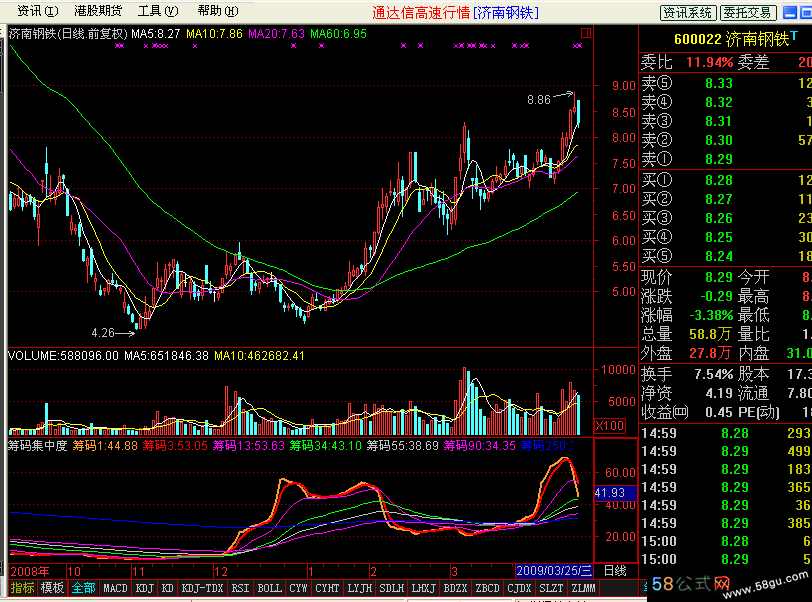Switch to the 模板 tab
Viewport: 812px width, 602px height.
click(53, 587)
